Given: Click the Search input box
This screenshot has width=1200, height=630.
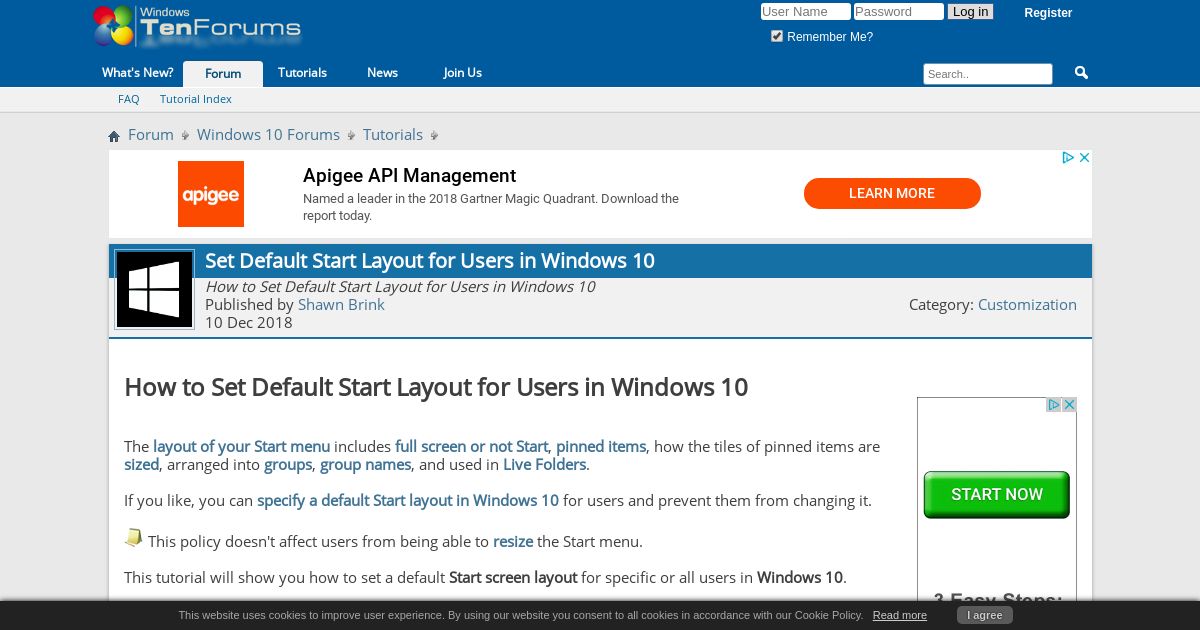Looking at the screenshot, I should click(988, 74).
